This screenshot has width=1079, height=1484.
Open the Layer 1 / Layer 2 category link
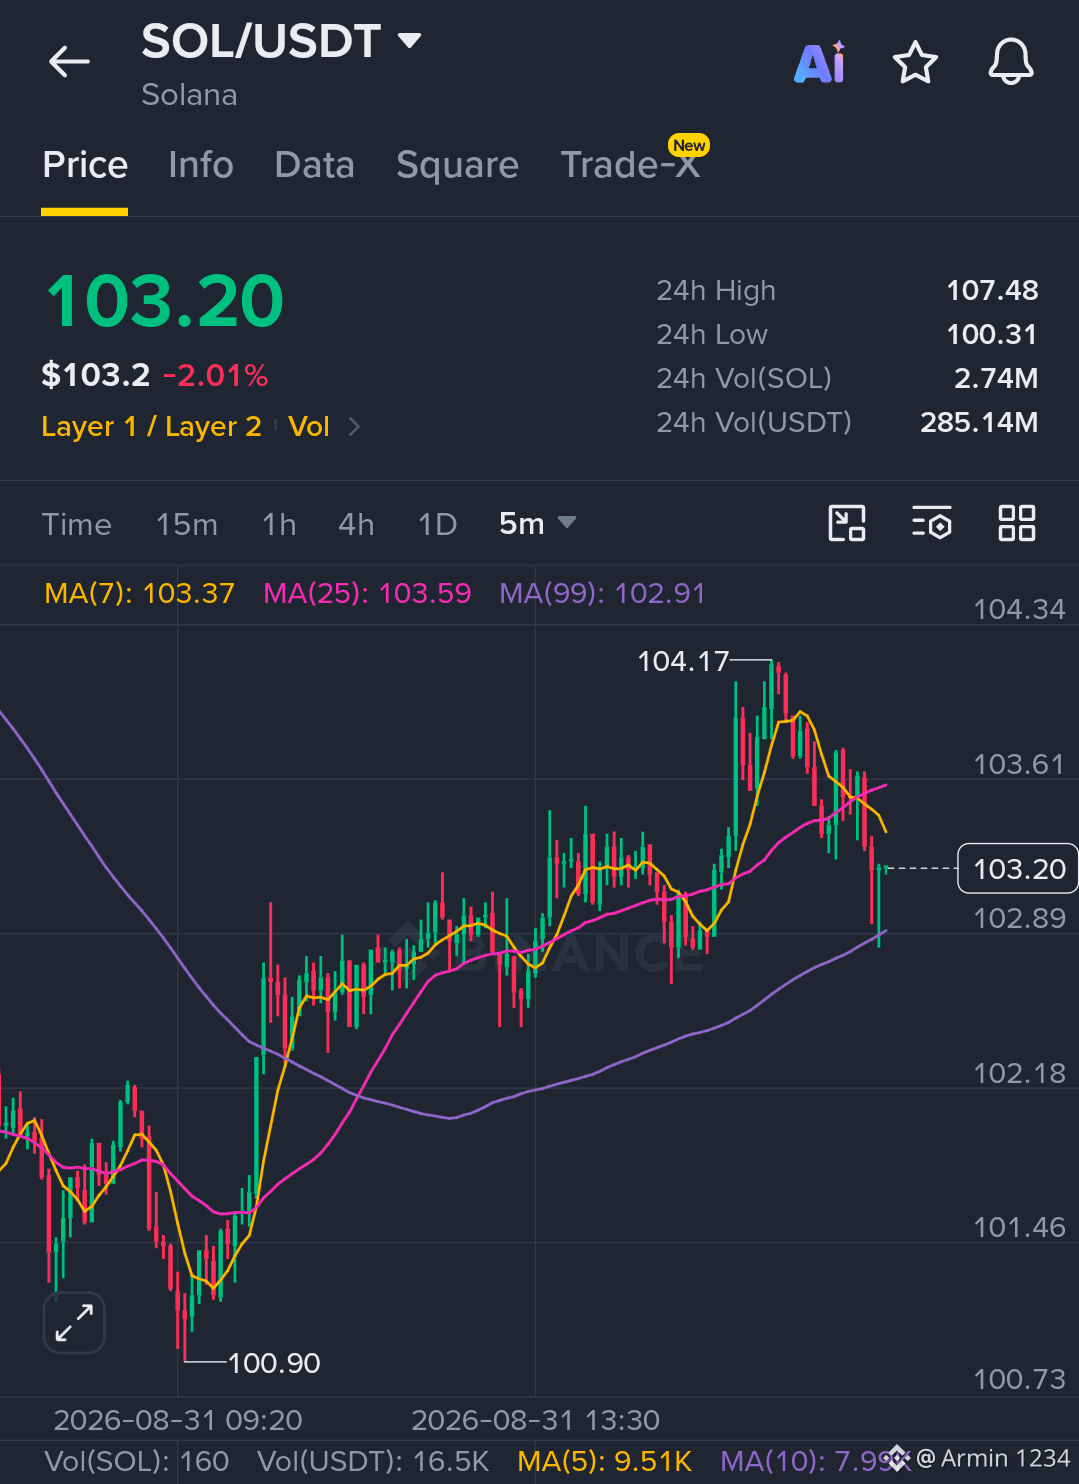151,427
